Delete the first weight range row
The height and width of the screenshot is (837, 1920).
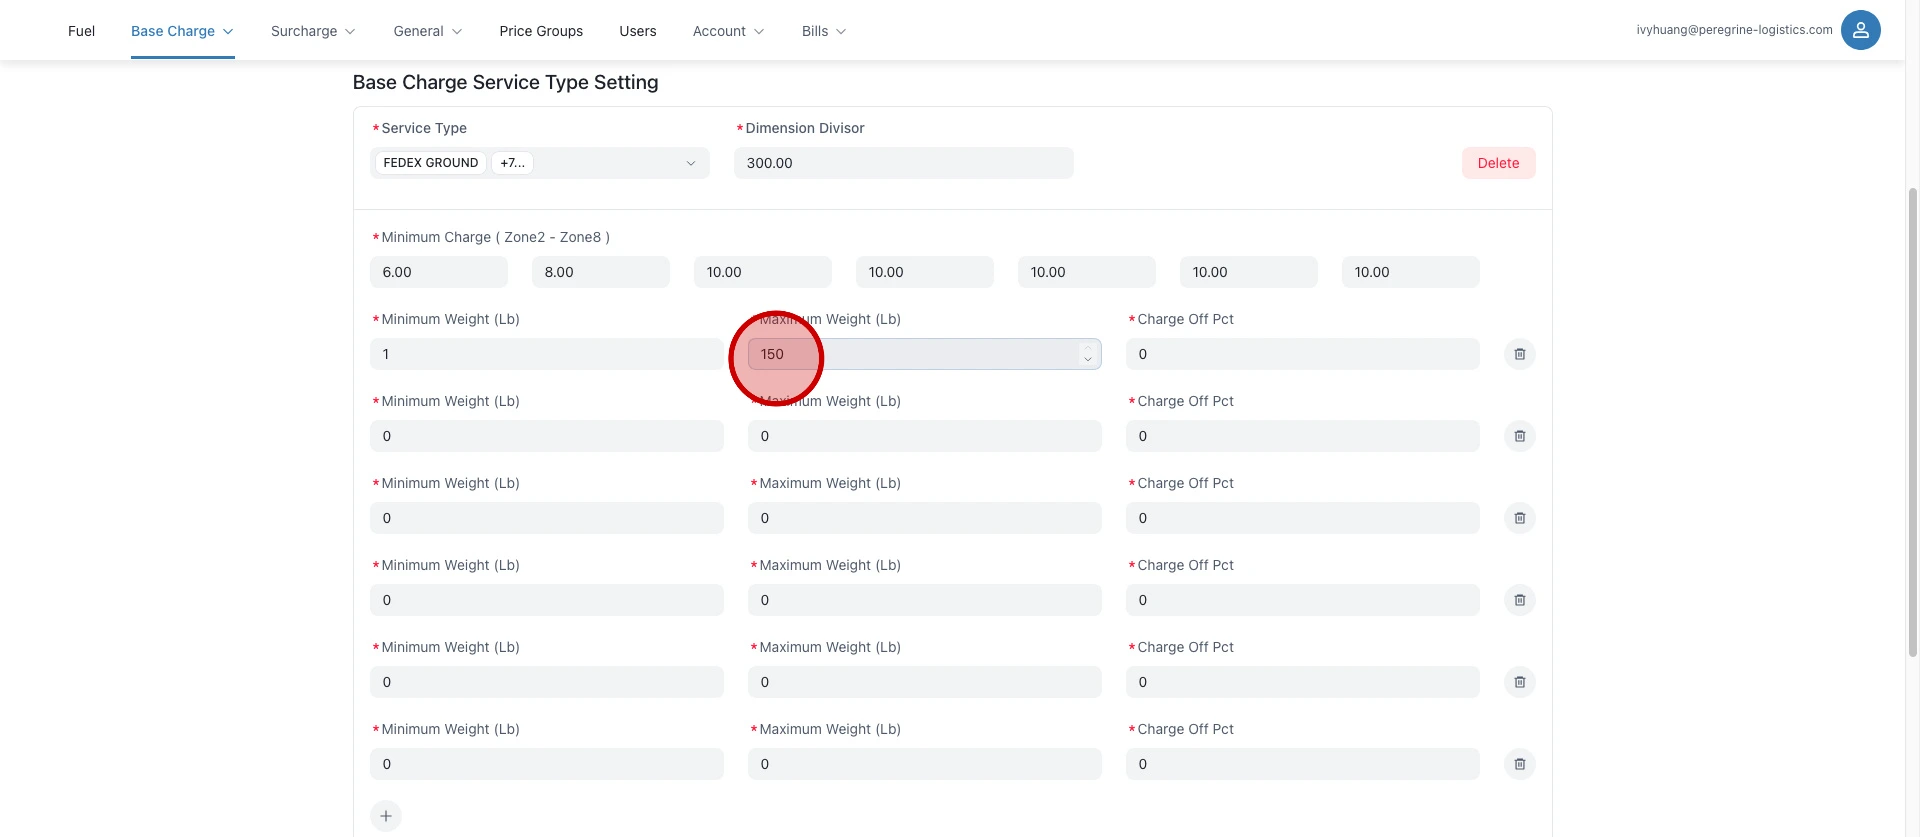pos(1519,354)
